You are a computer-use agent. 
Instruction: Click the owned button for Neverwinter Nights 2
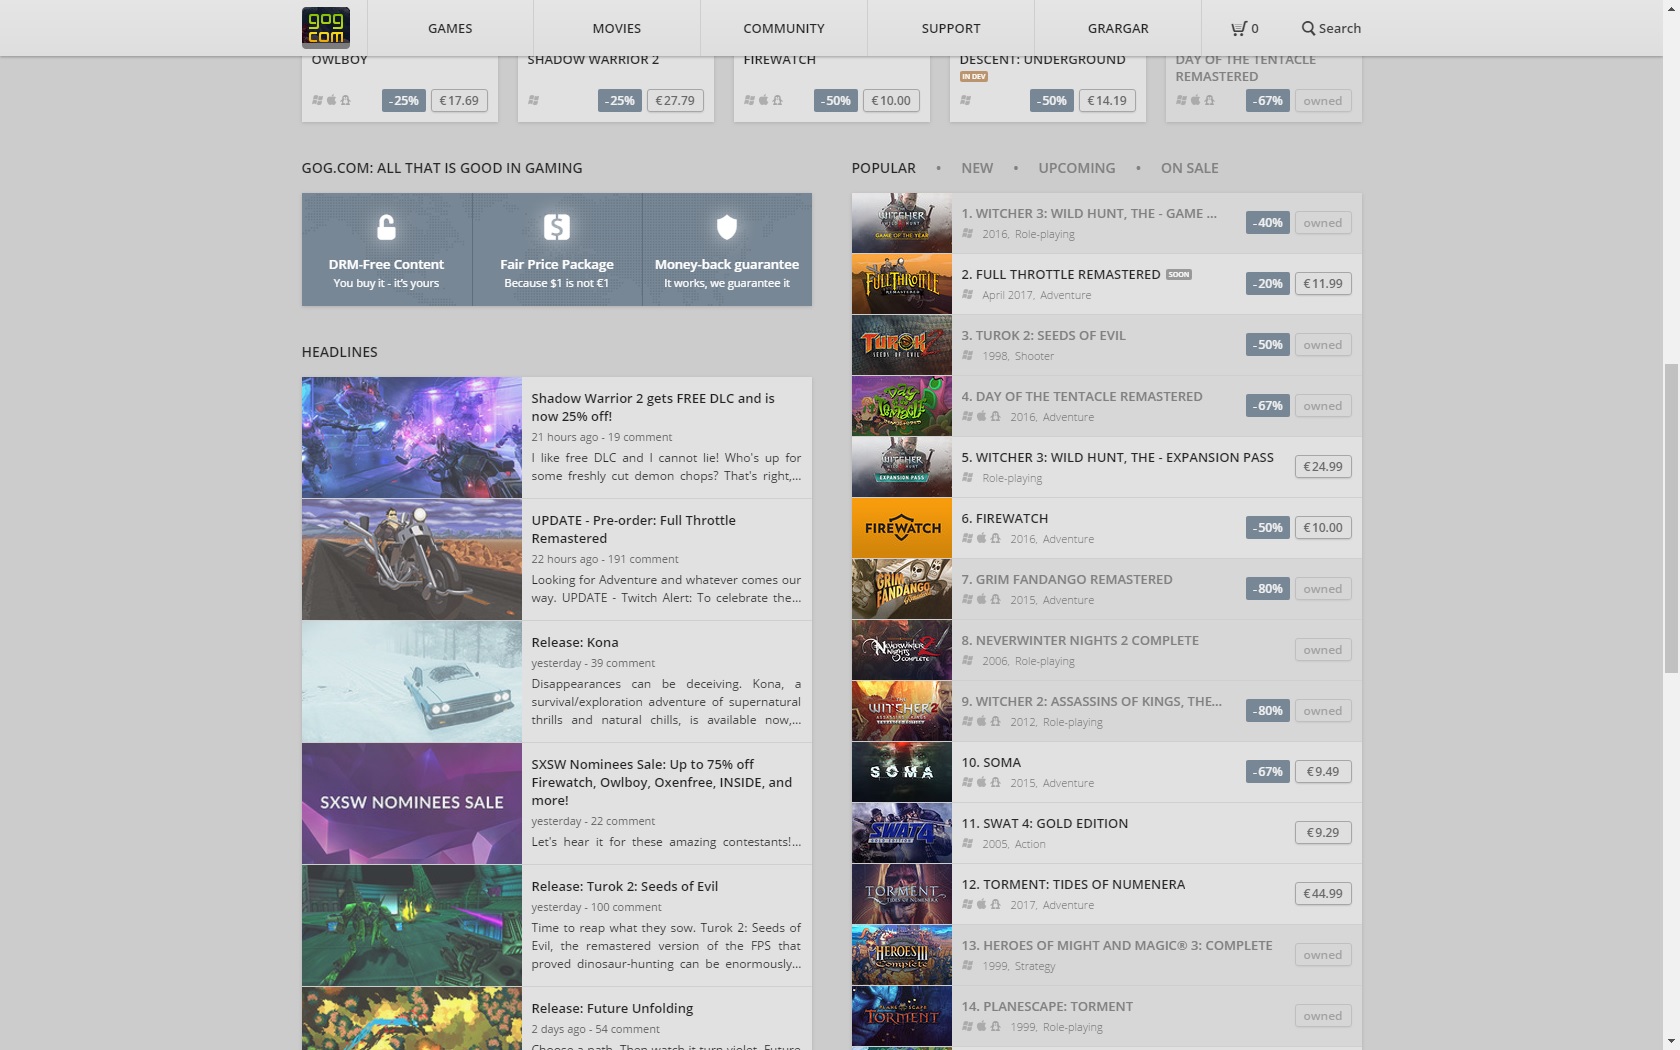(1323, 649)
